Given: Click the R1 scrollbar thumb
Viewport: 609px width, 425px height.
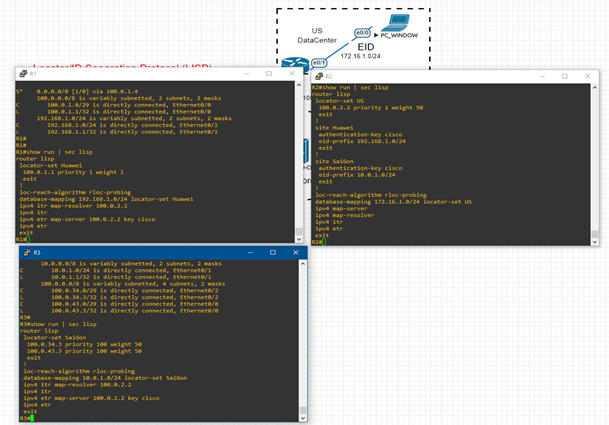Looking at the screenshot, I should click(x=299, y=231).
